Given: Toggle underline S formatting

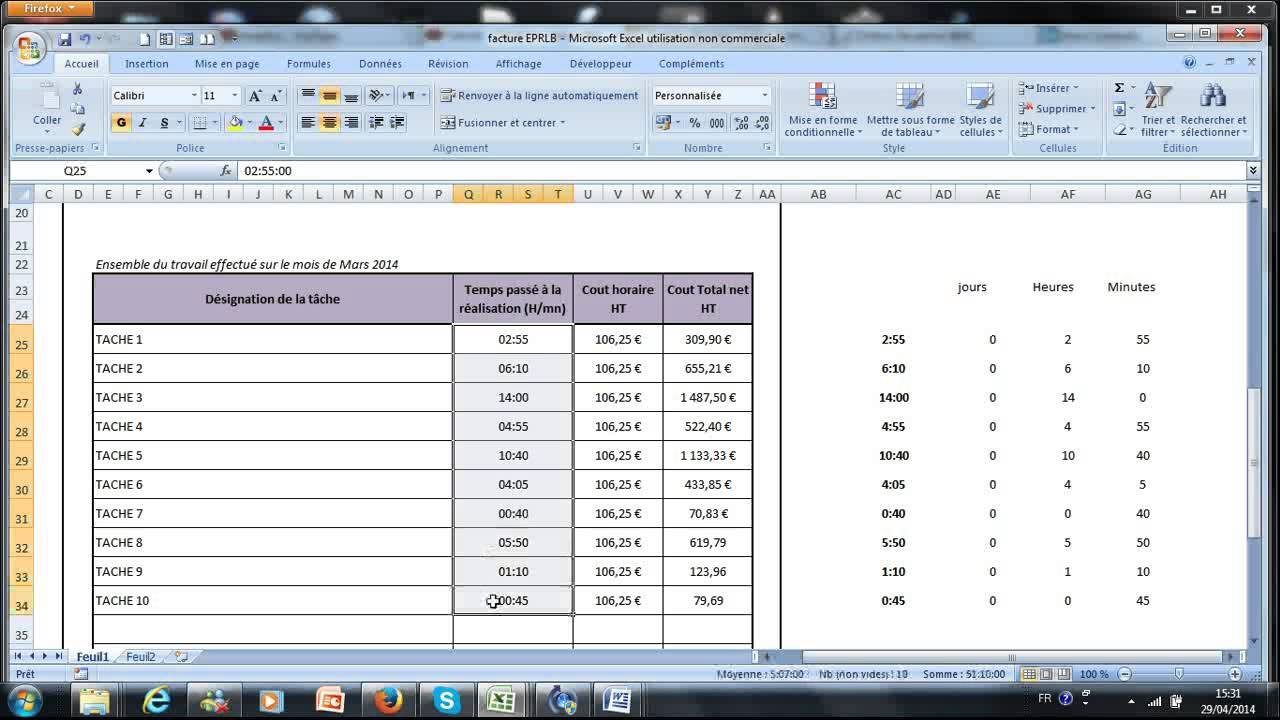Looking at the screenshot, I should [x=163, y=123].
